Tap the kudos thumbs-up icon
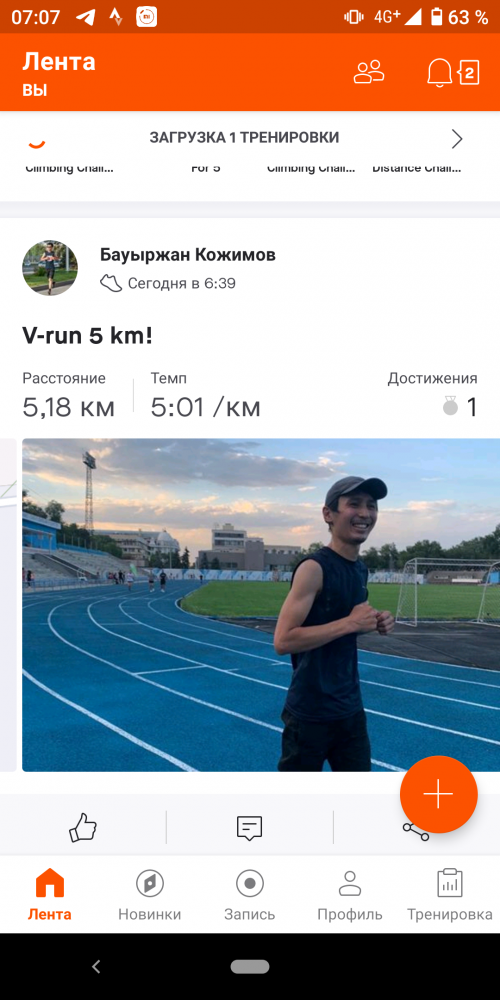 [x=83, y=828]
